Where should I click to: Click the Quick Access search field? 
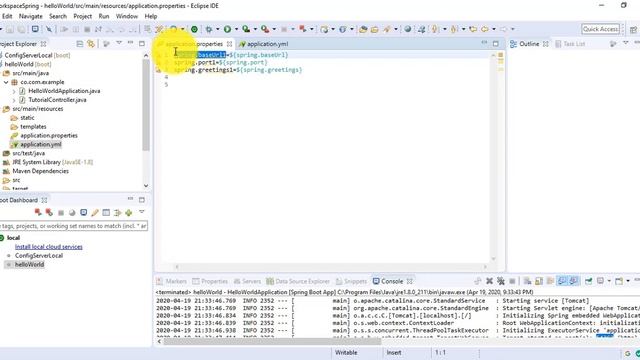click(600, 29)
